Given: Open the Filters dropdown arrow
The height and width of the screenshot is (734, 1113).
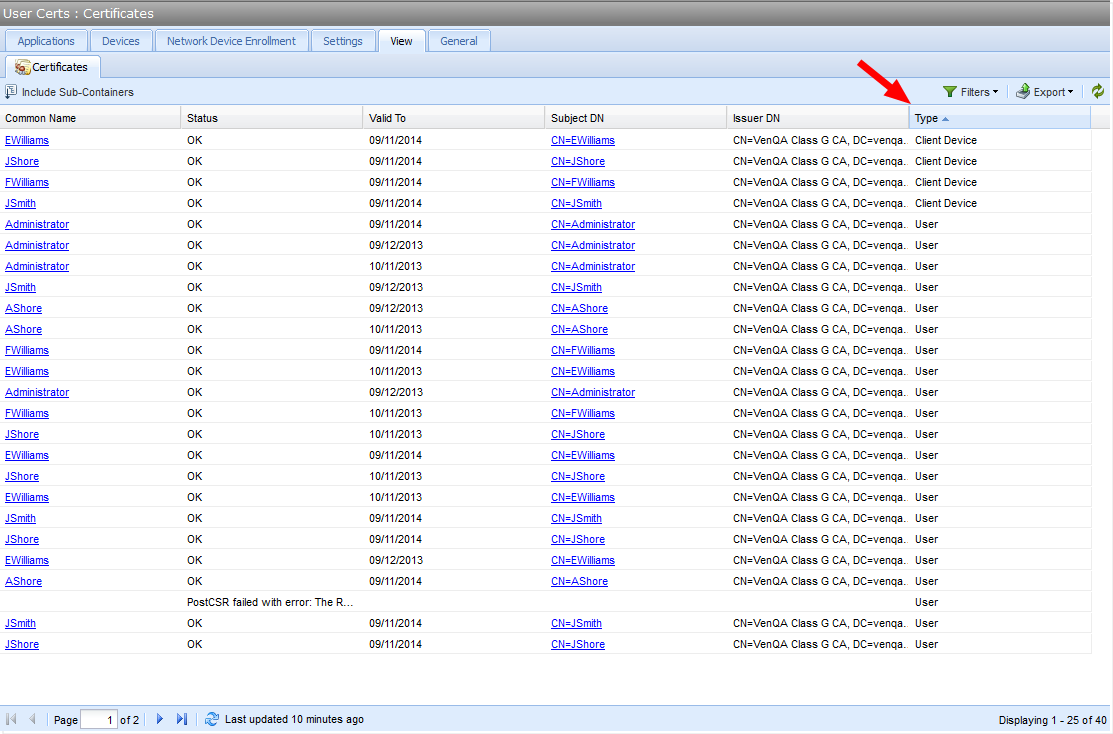Looking at the screenshot, I should 995,92.
